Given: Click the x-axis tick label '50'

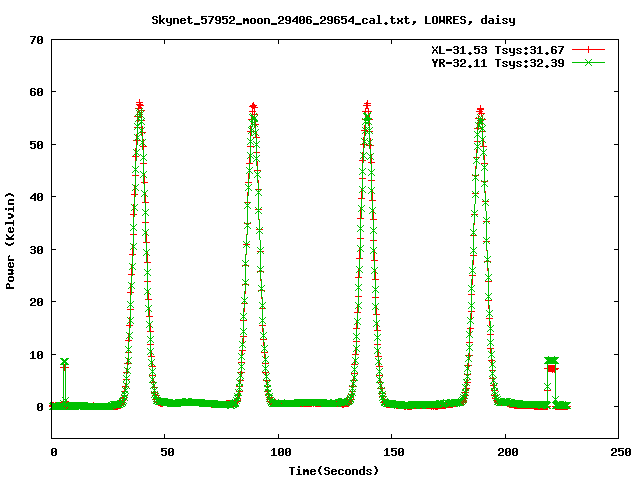Looking at the screenshot, I should (167, 452).
